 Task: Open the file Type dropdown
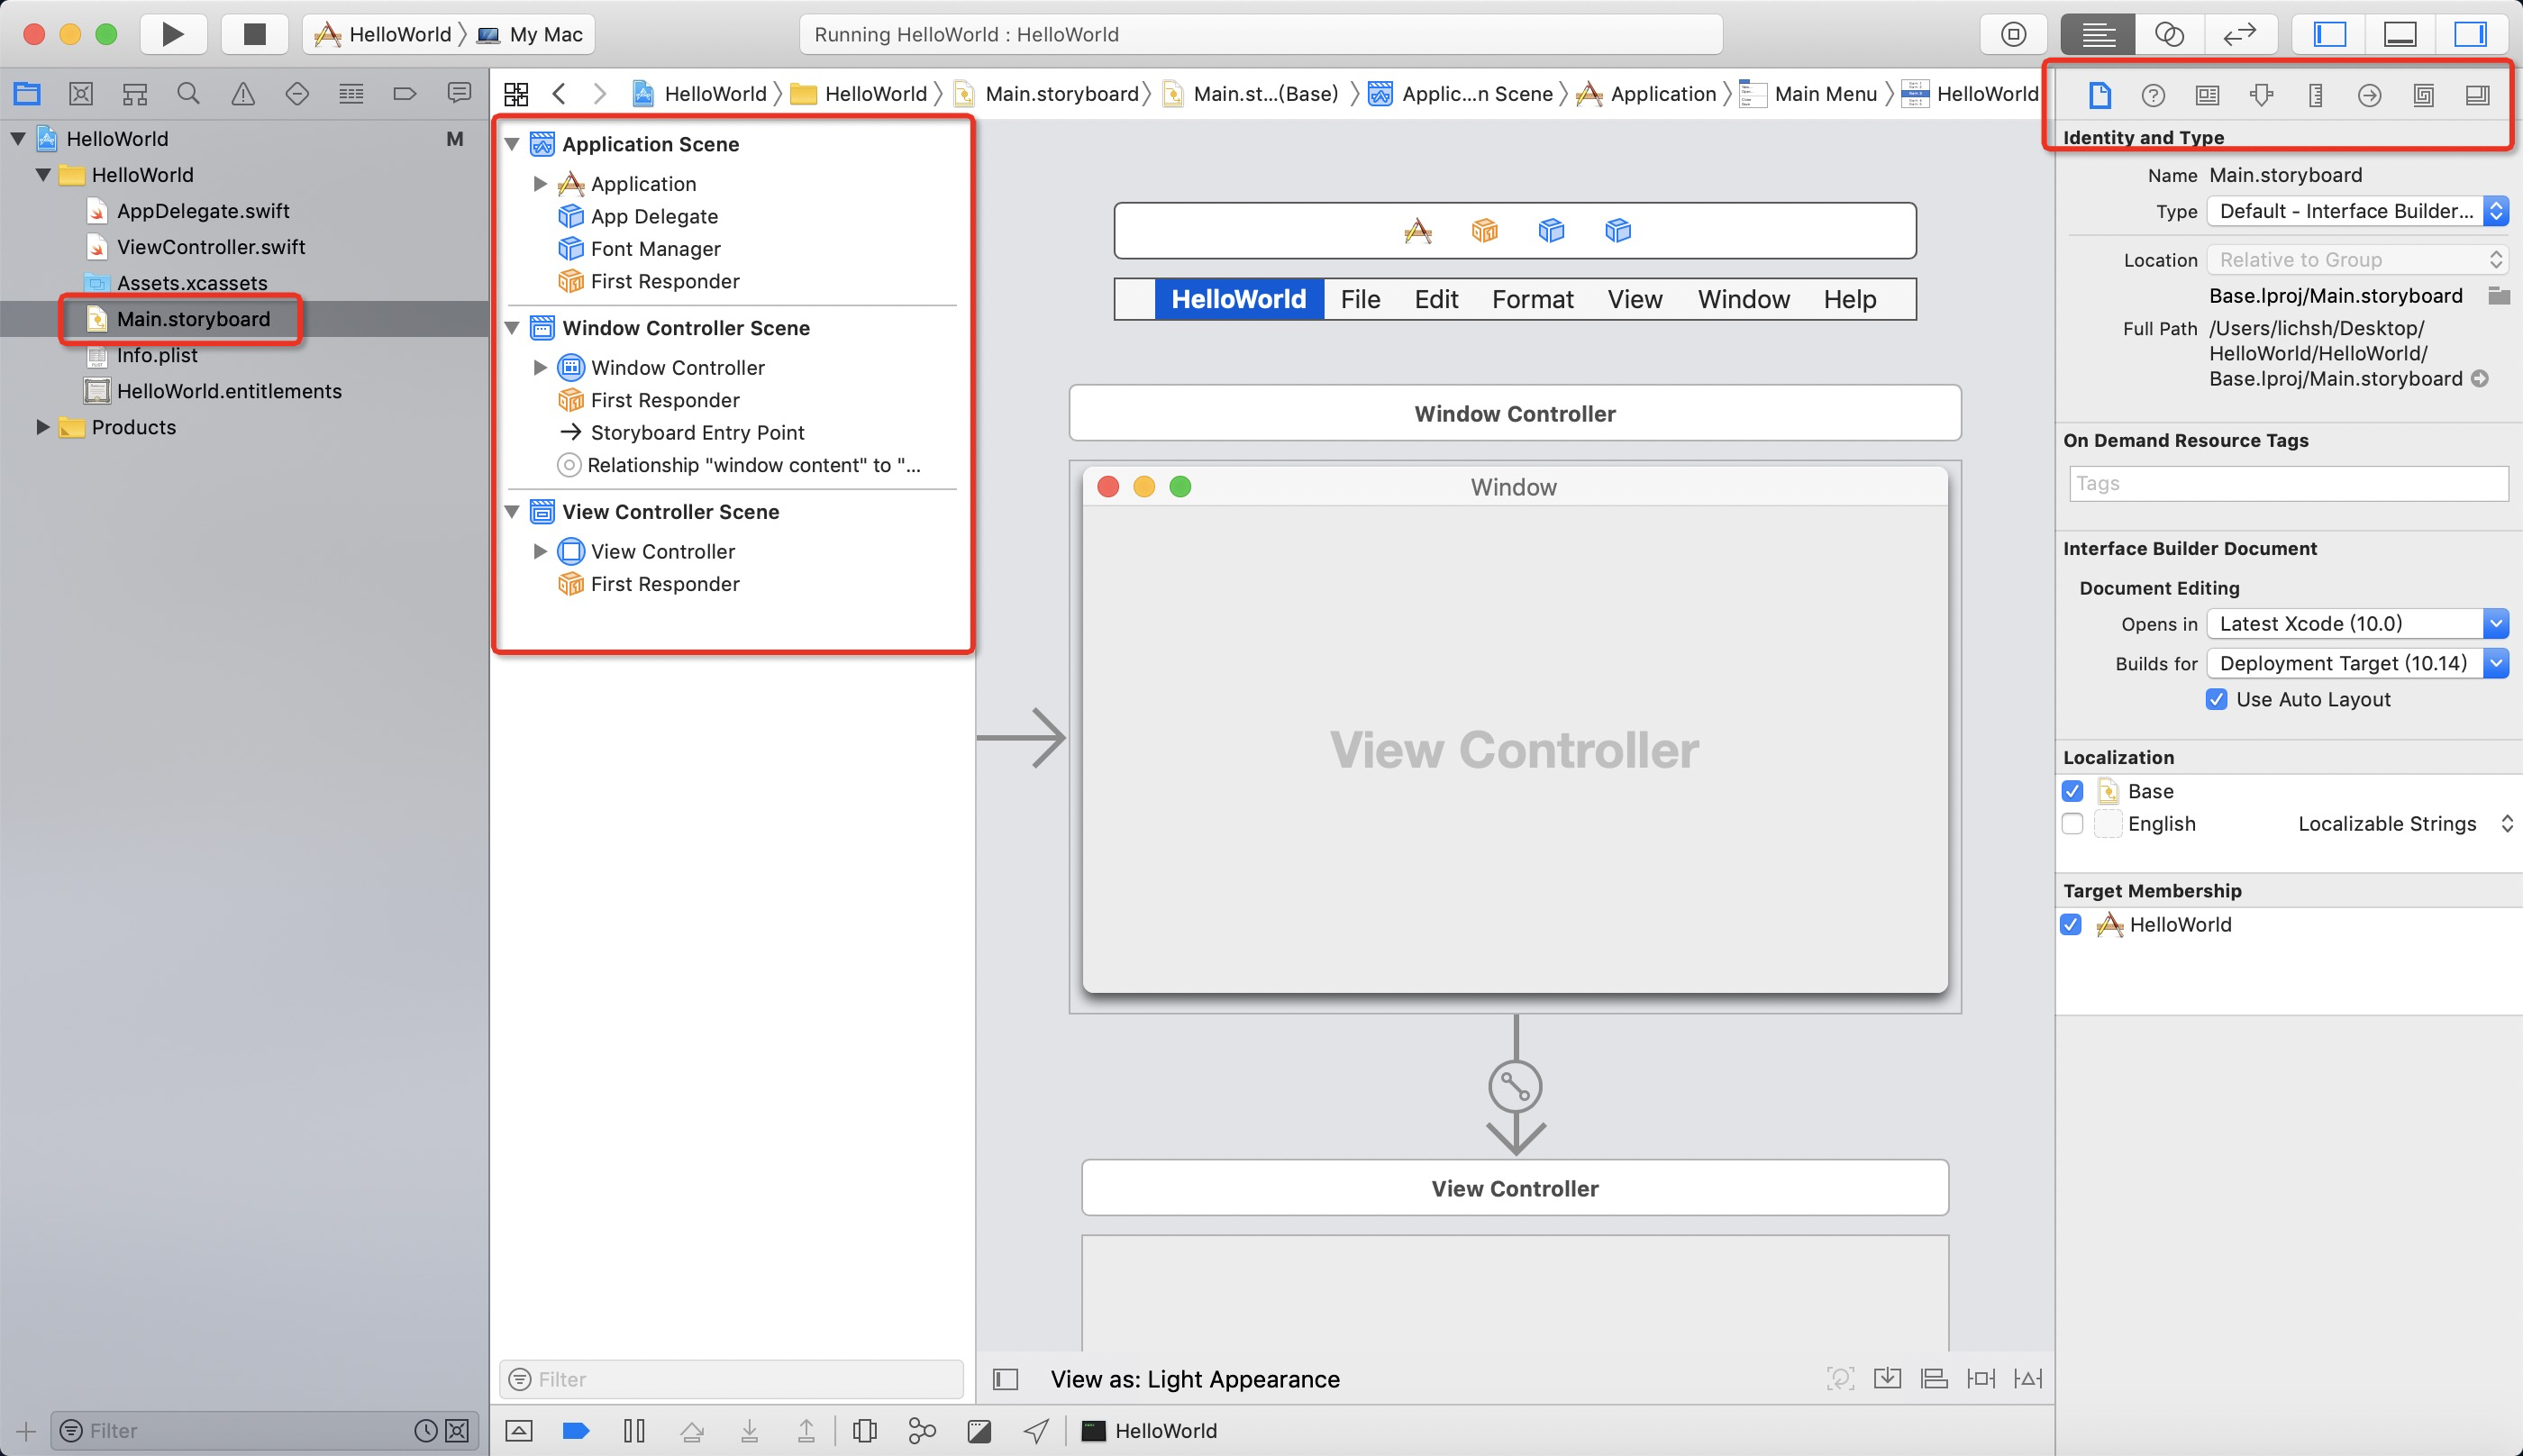(x=2358, y=211)
